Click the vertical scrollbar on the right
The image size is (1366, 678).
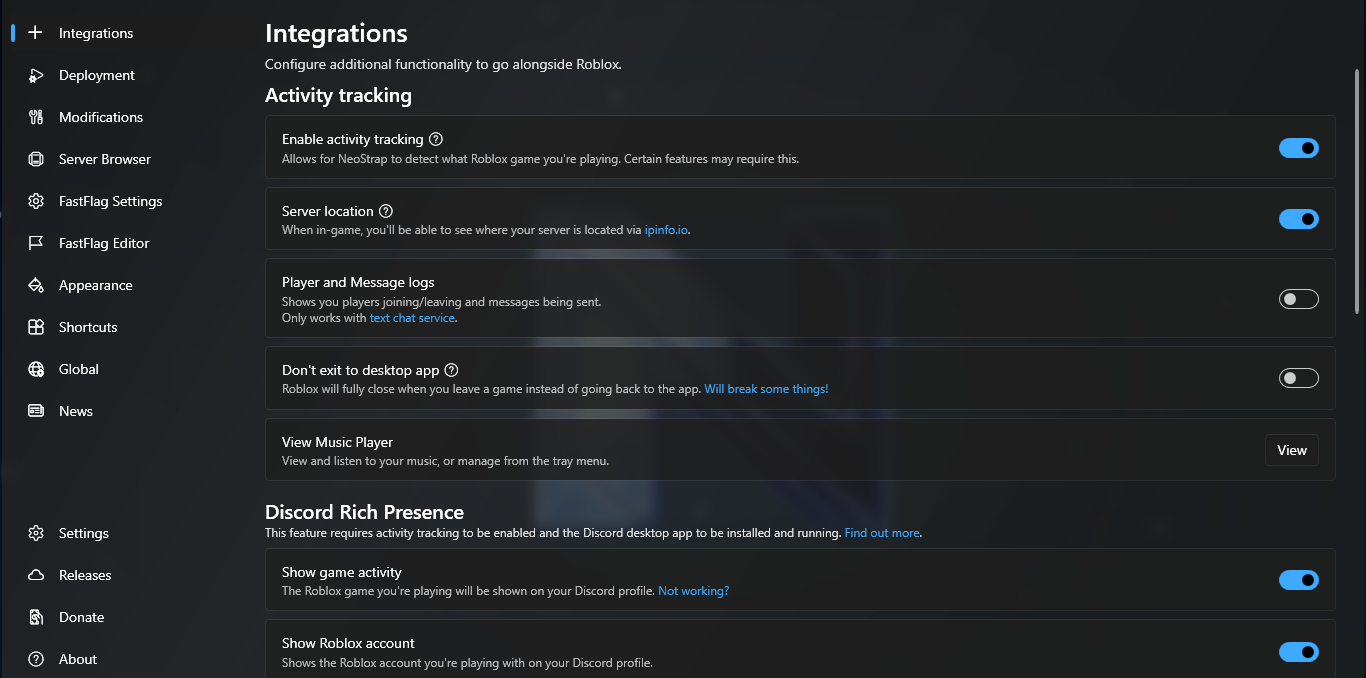point(1357,190)
